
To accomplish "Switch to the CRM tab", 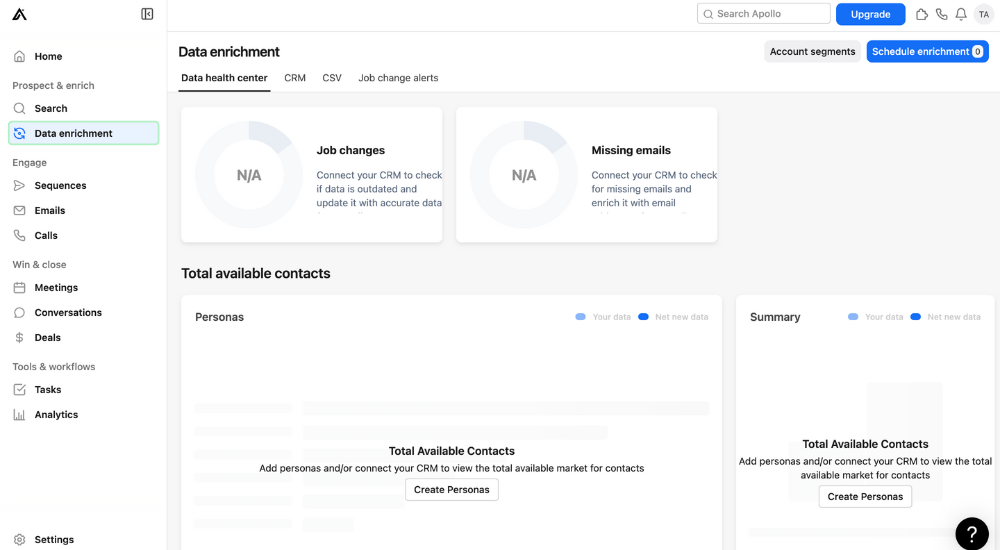I will (295, 78).
